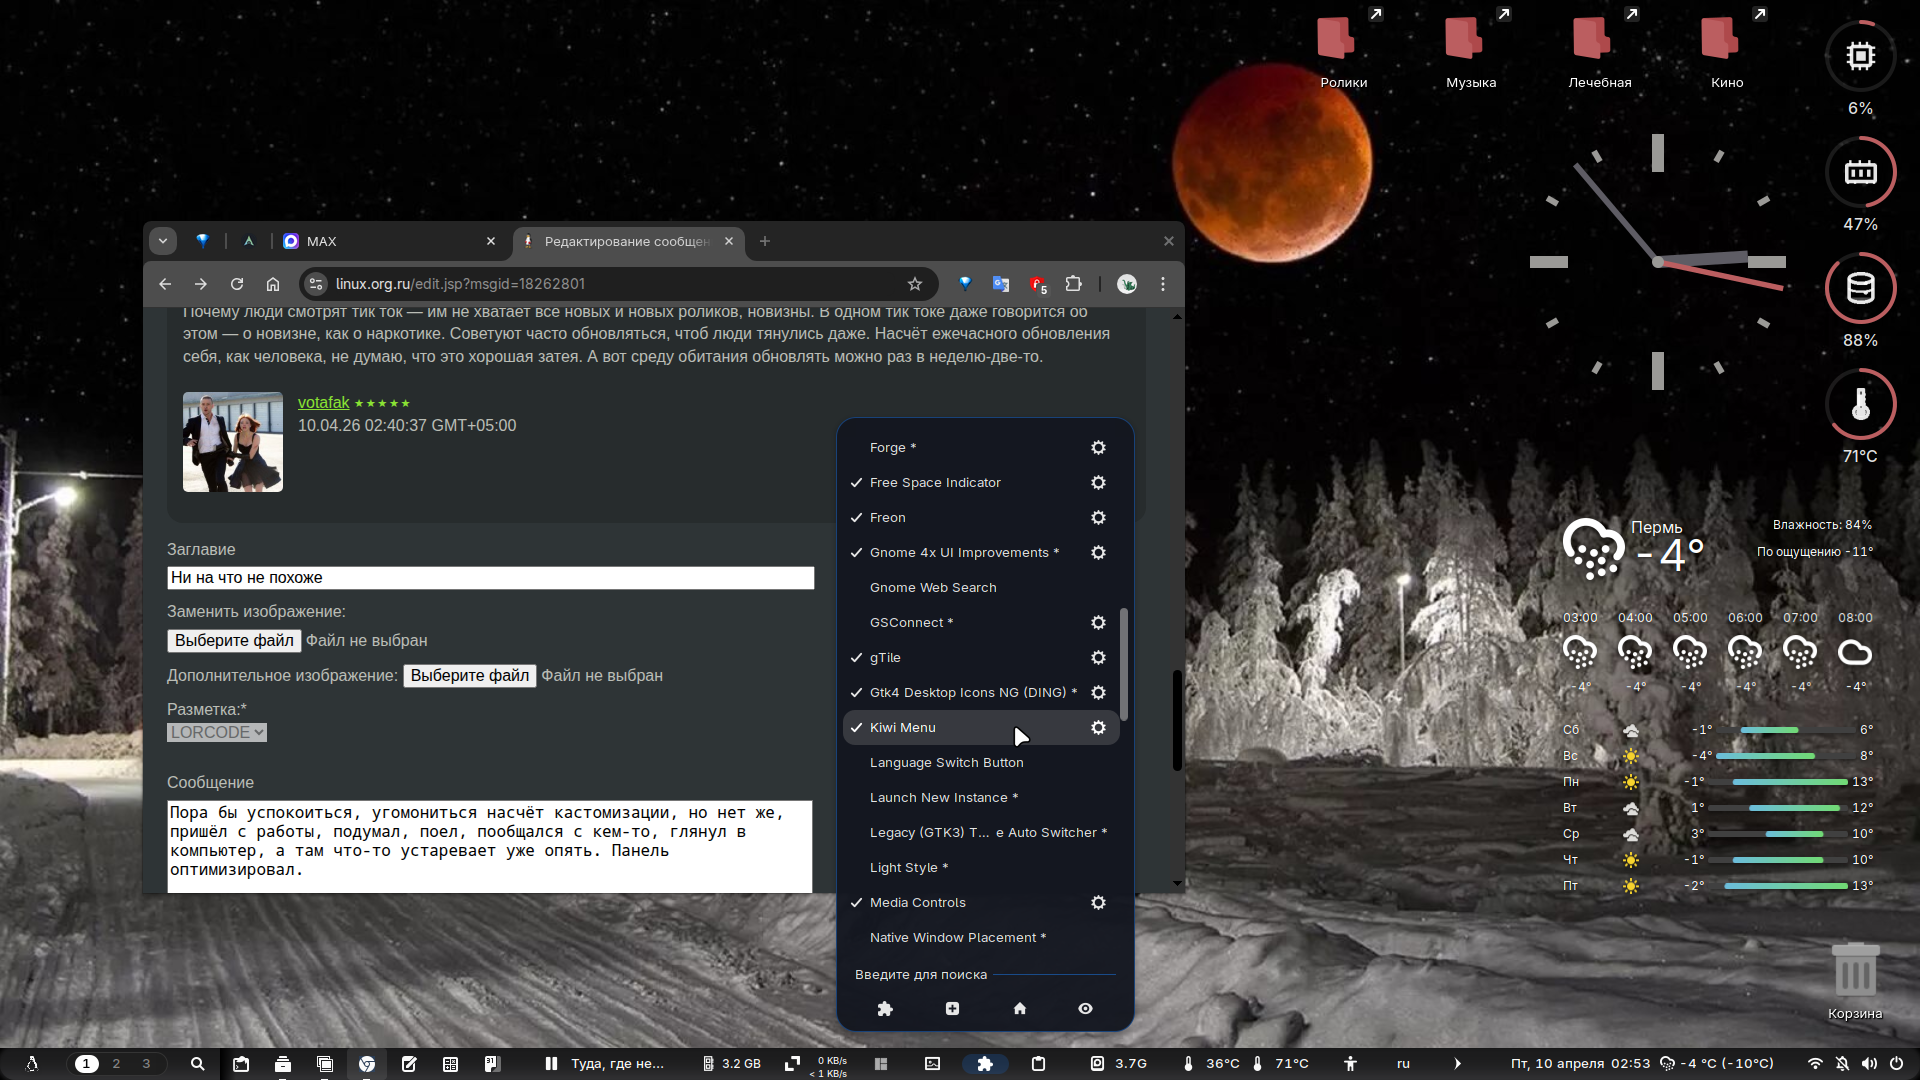1920x1080 pixels.
Task: Open the Chrome three-dot menu
Action: [x=1162, y=284]
